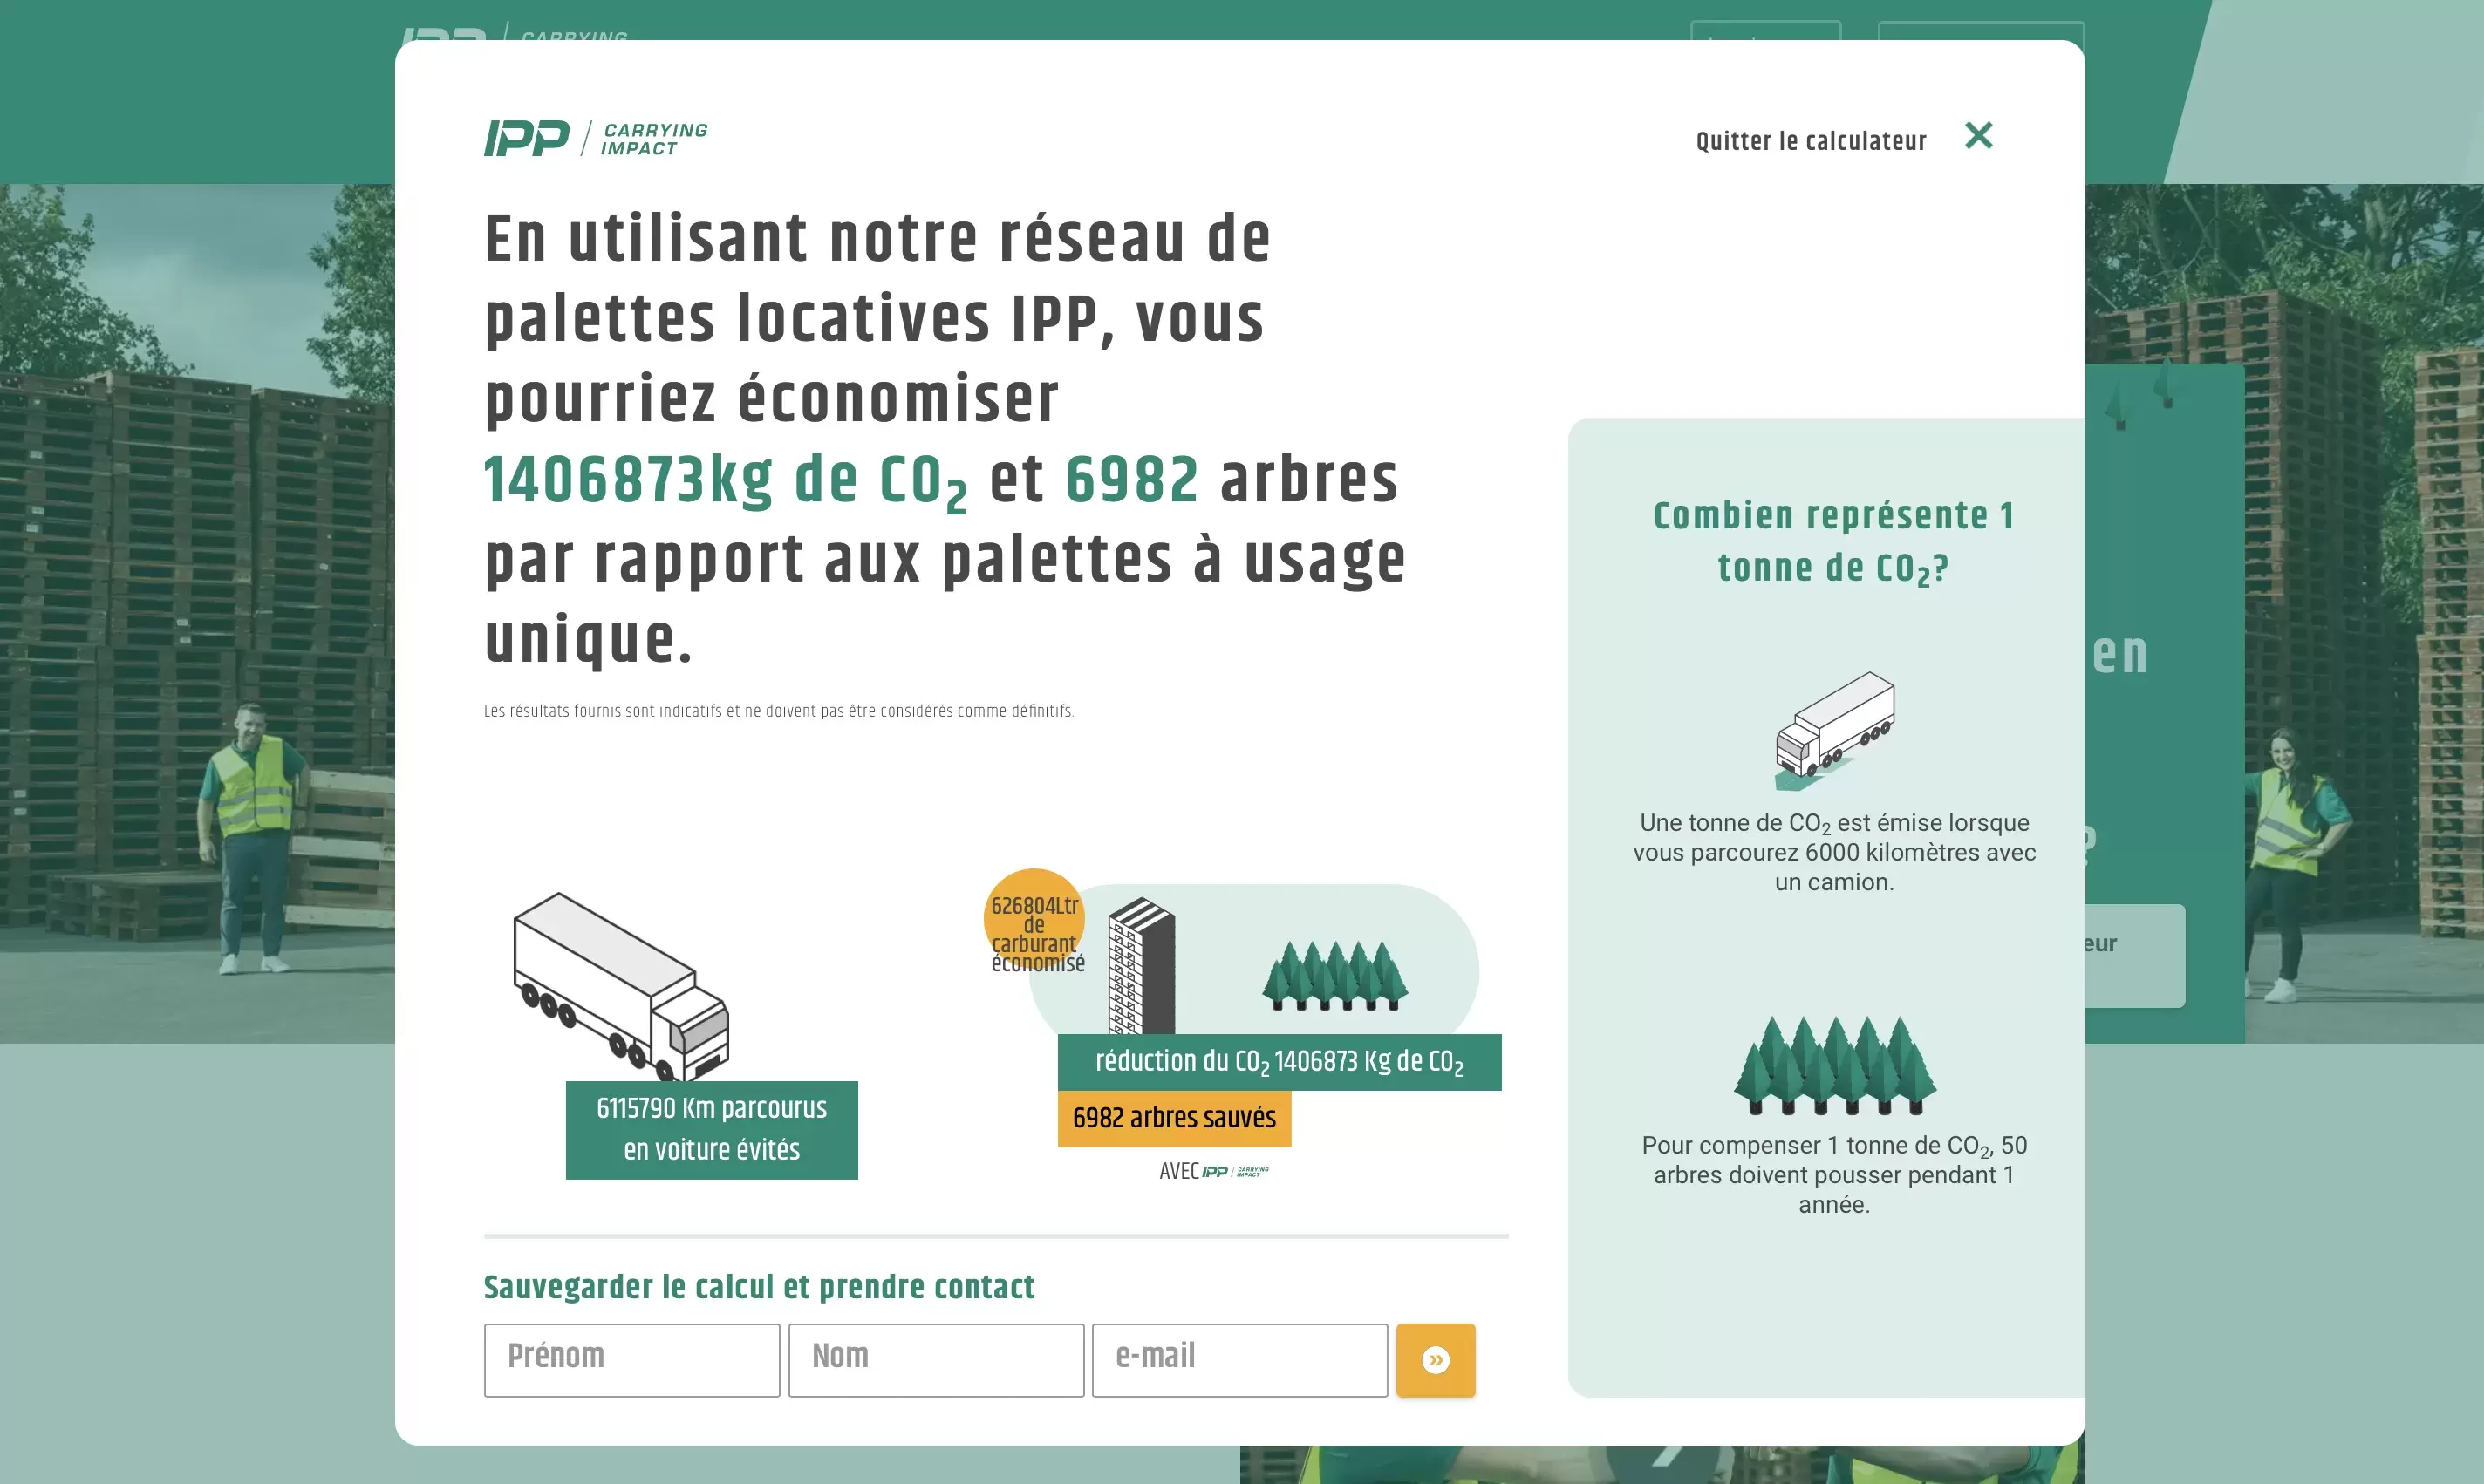Click the '1406873kg de CO2' highlighted value

click(726, 481)
